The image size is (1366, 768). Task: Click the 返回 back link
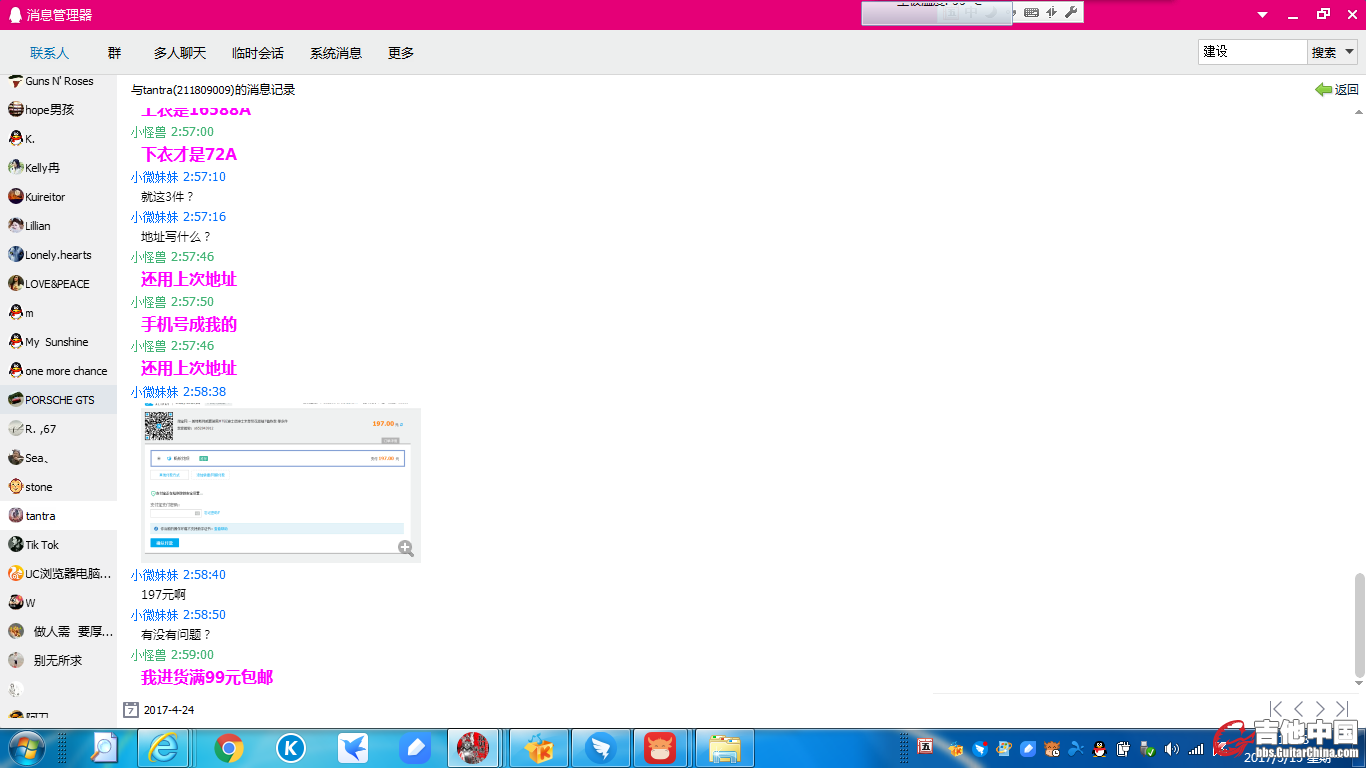click(1337, 89)
